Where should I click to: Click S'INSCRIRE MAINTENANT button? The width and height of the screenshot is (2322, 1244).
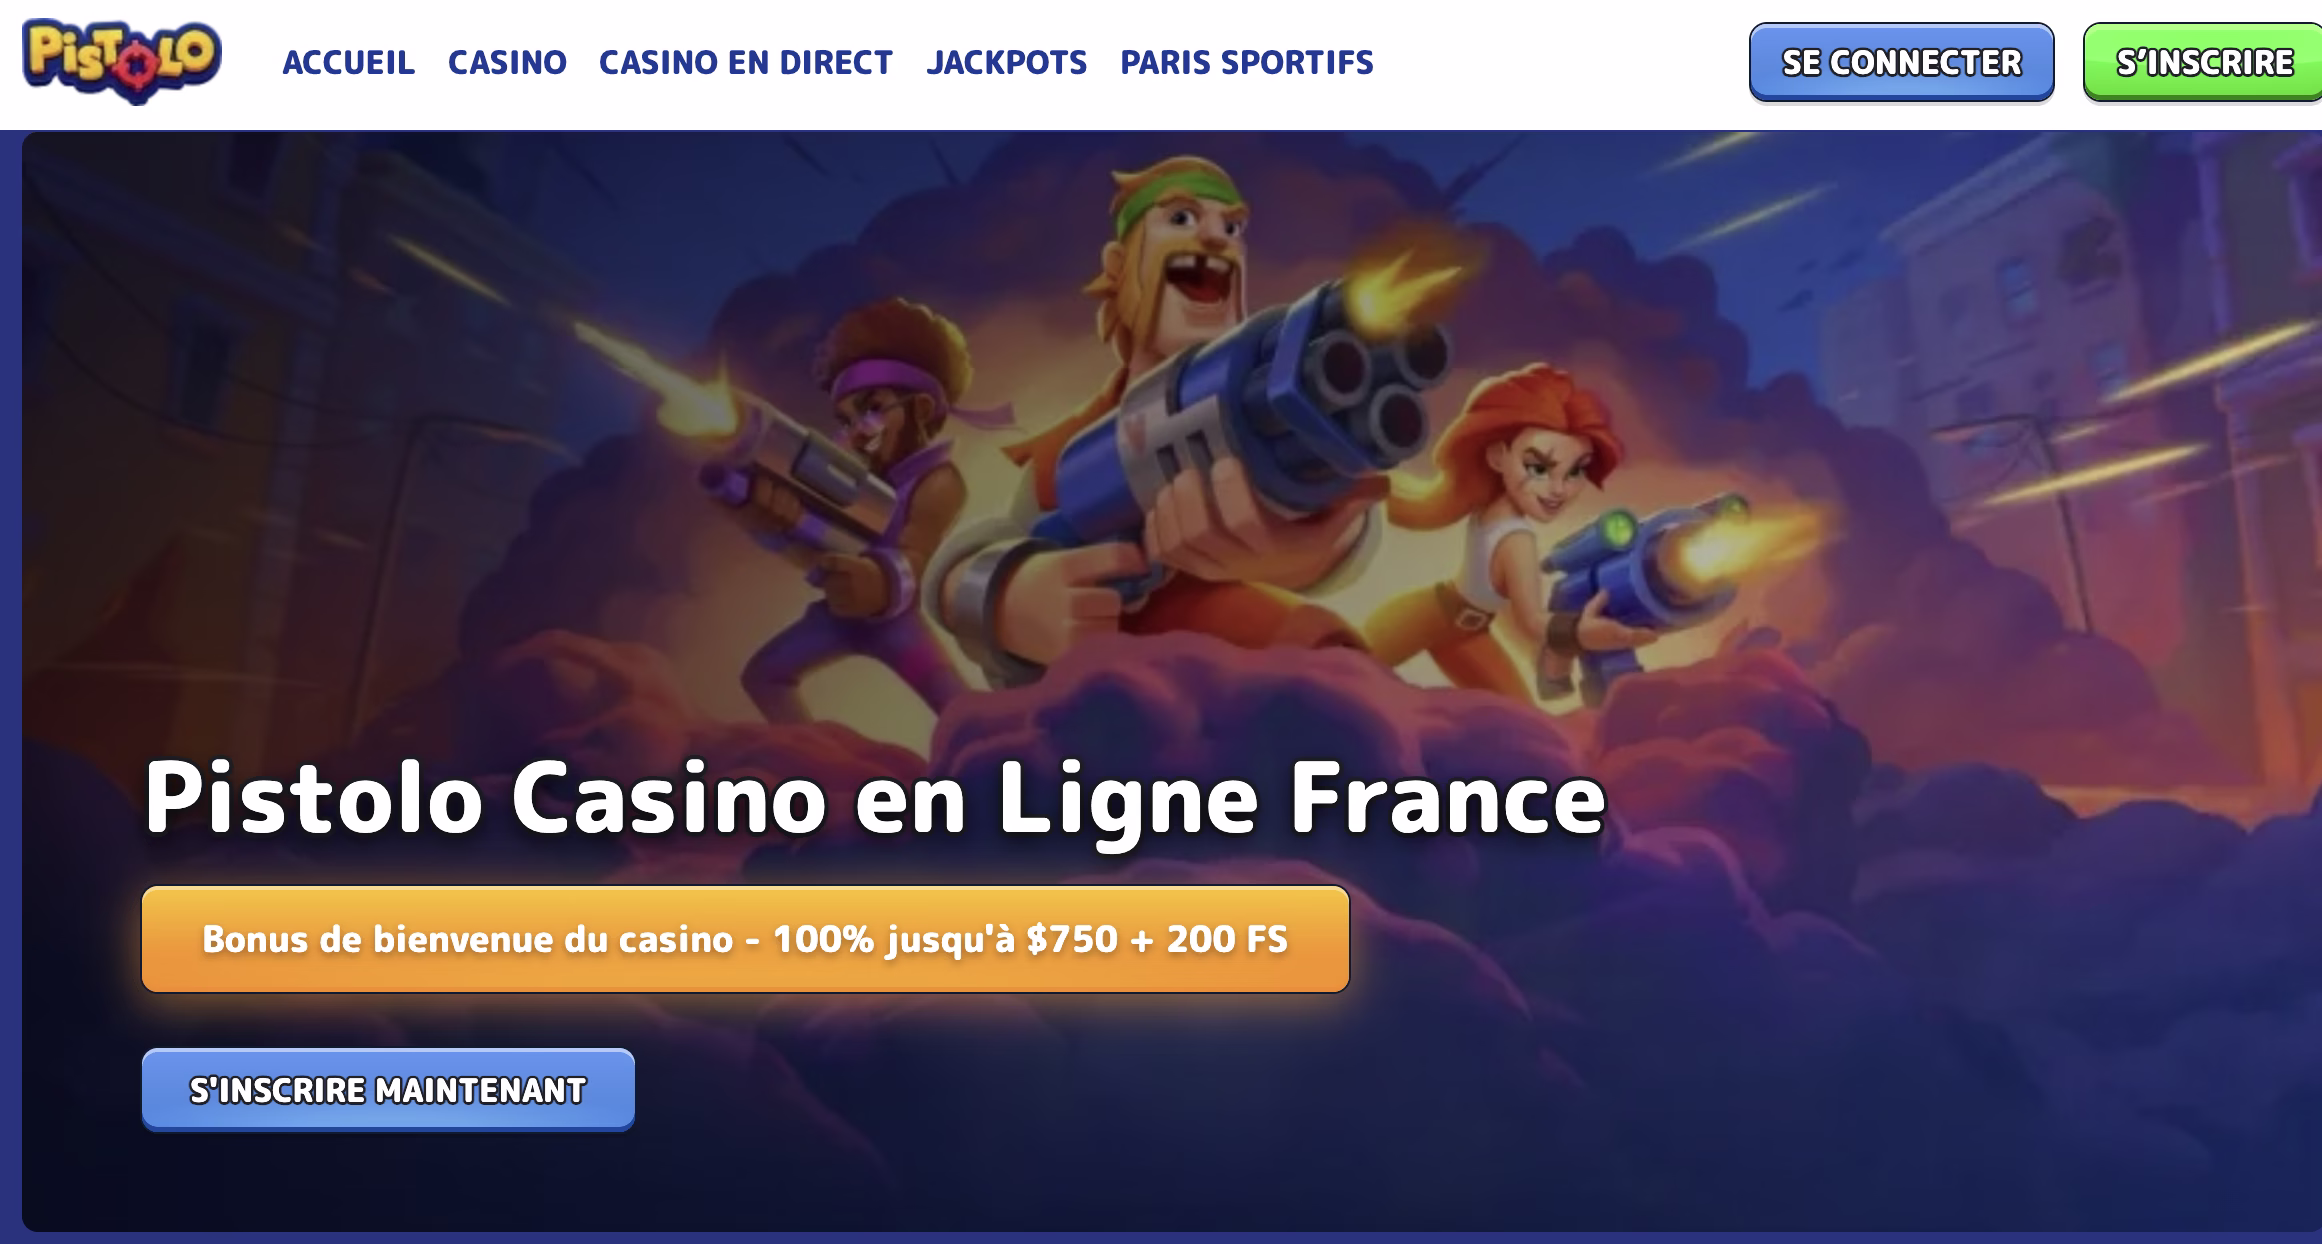(388, 1089)
